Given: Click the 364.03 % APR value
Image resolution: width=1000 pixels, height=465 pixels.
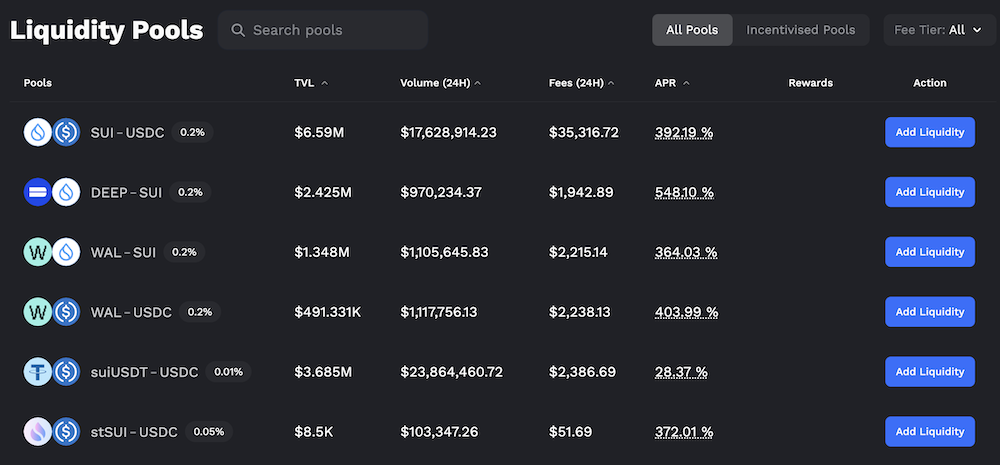Looking at the screenshot, I should pyautogui.click(x=686, y=252).
